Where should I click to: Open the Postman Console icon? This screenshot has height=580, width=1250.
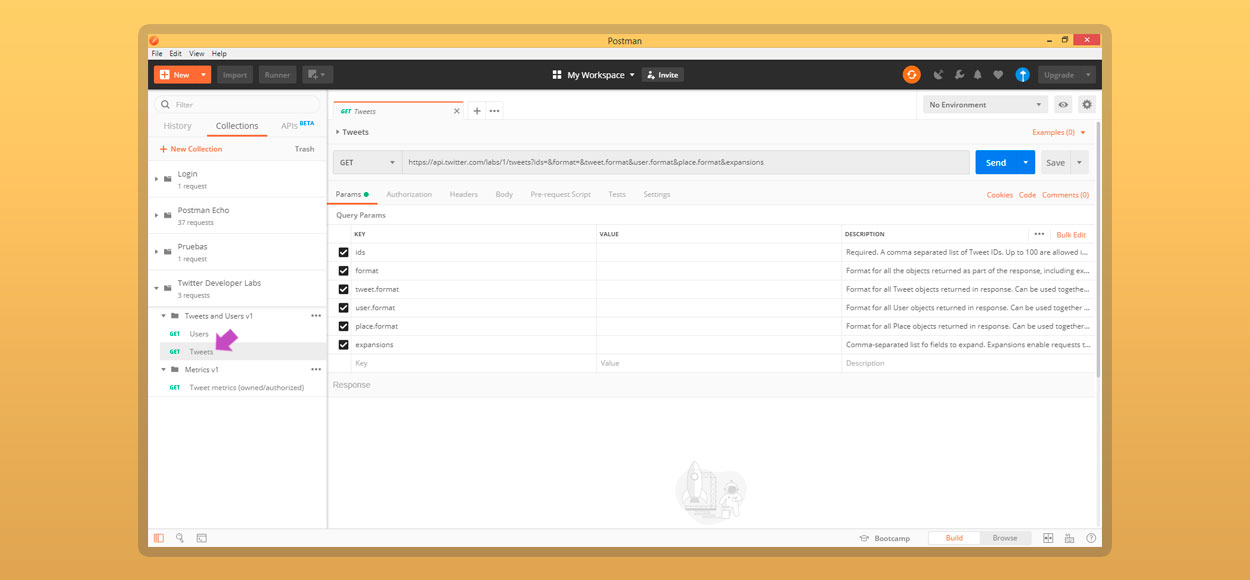pyautogui.click(x=201, y=538)
